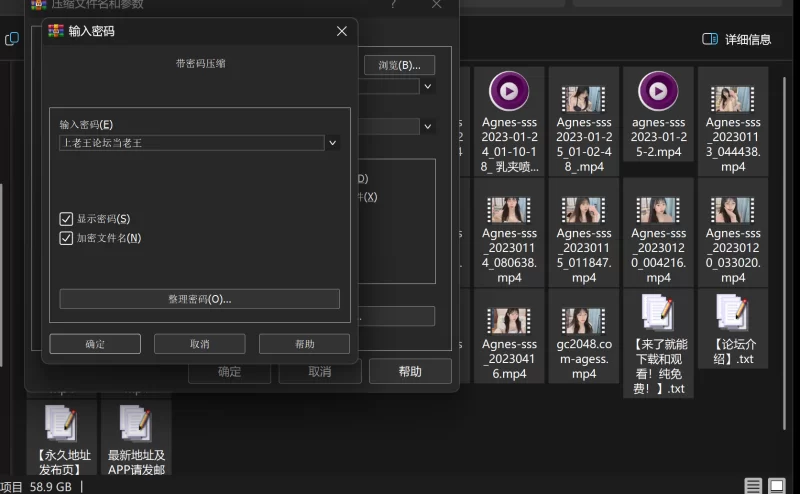Open dropdown arrow beside the 浏览(B) button
Image resolution: width=800 pixels, height=494 pixels.
tap(428, 87)
